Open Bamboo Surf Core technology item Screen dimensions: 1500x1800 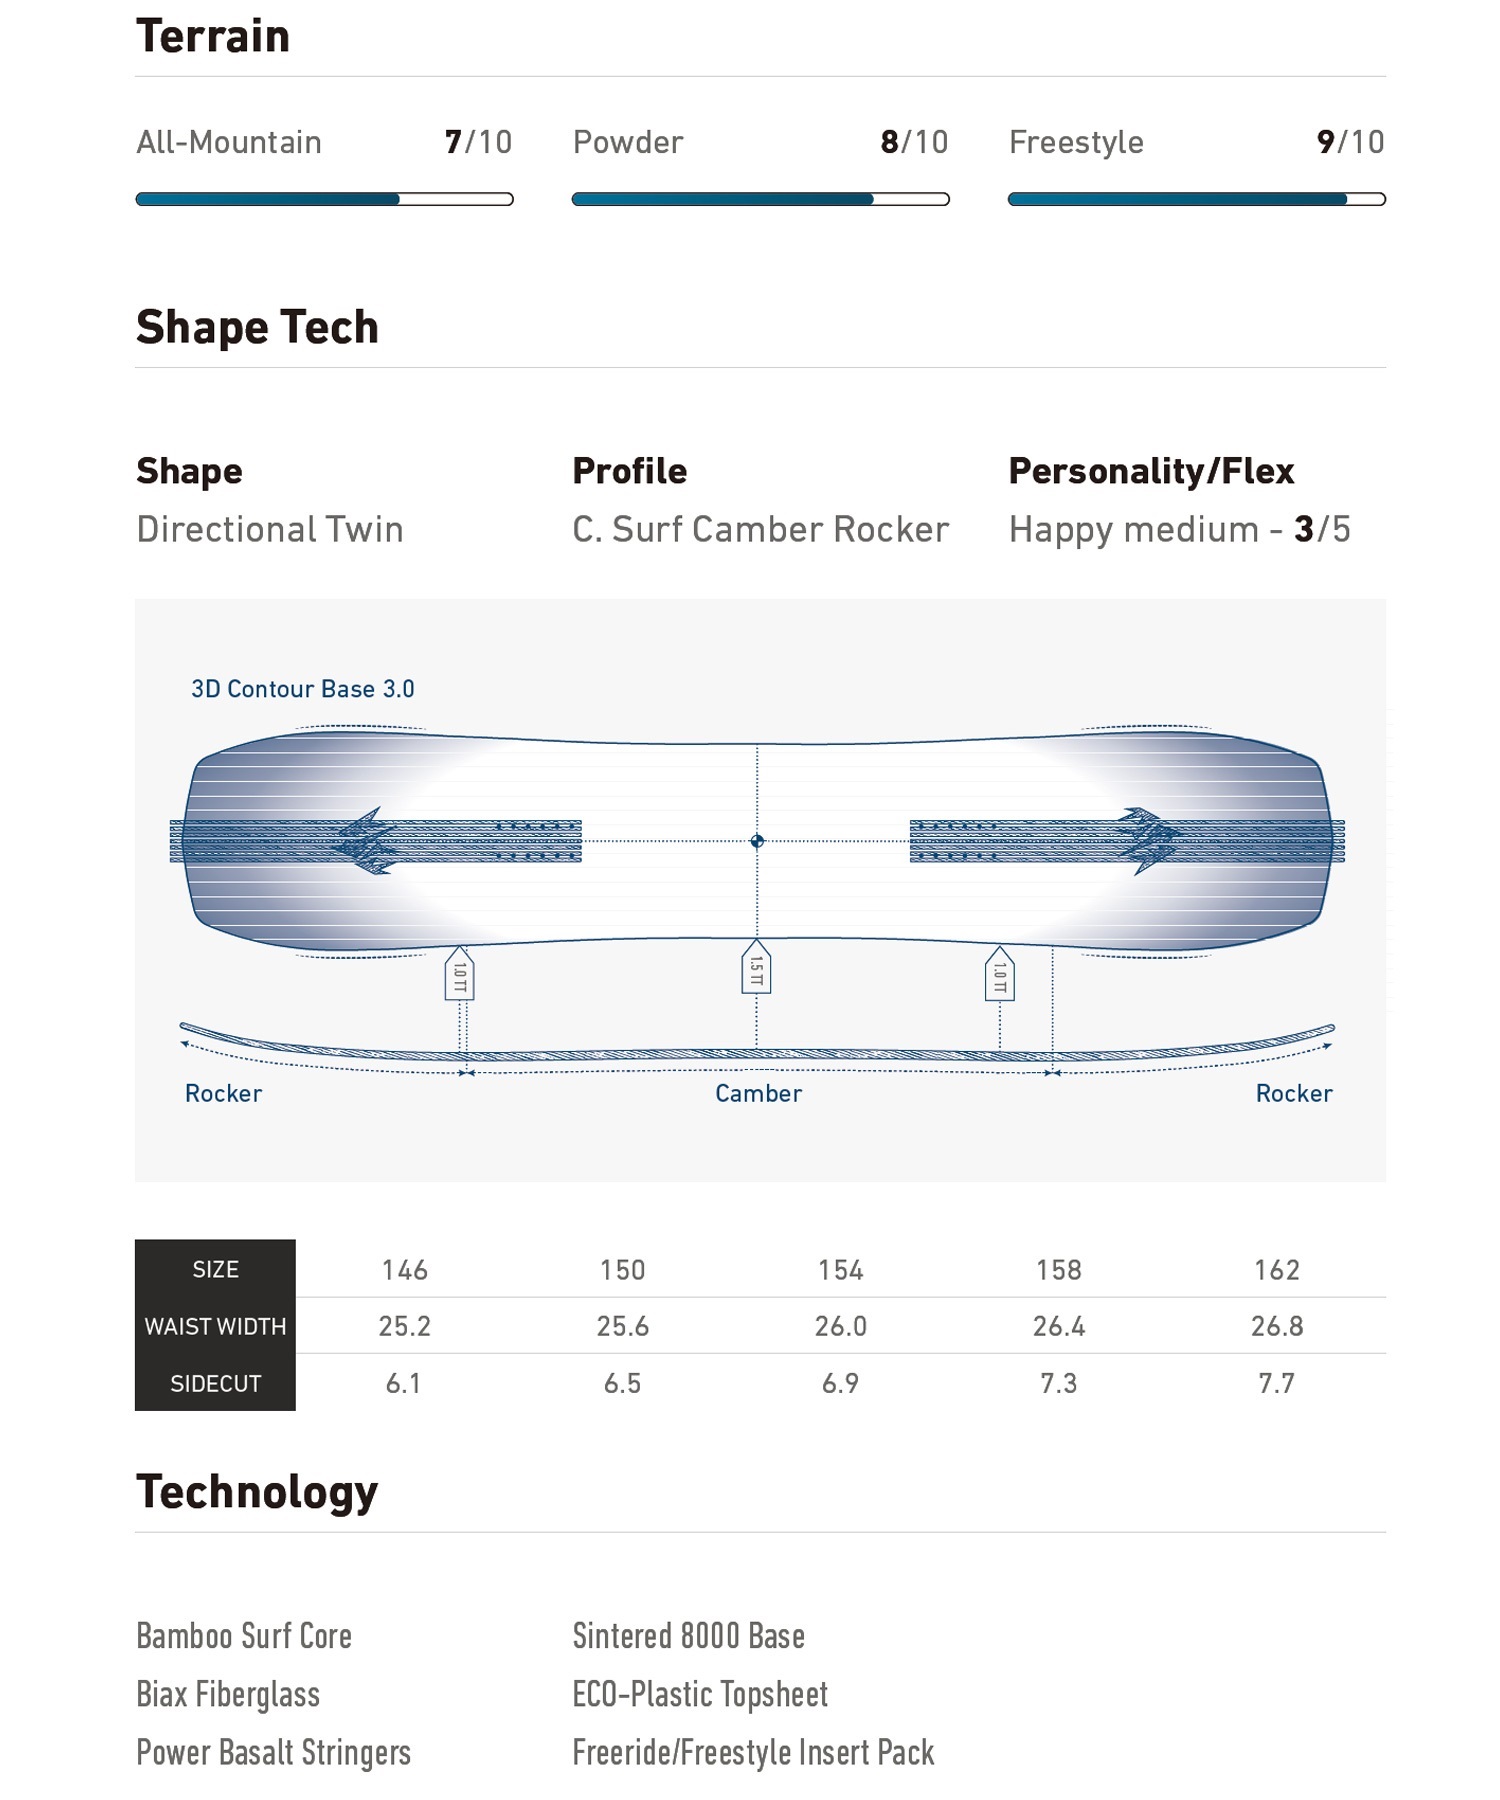coord(244,1636)
